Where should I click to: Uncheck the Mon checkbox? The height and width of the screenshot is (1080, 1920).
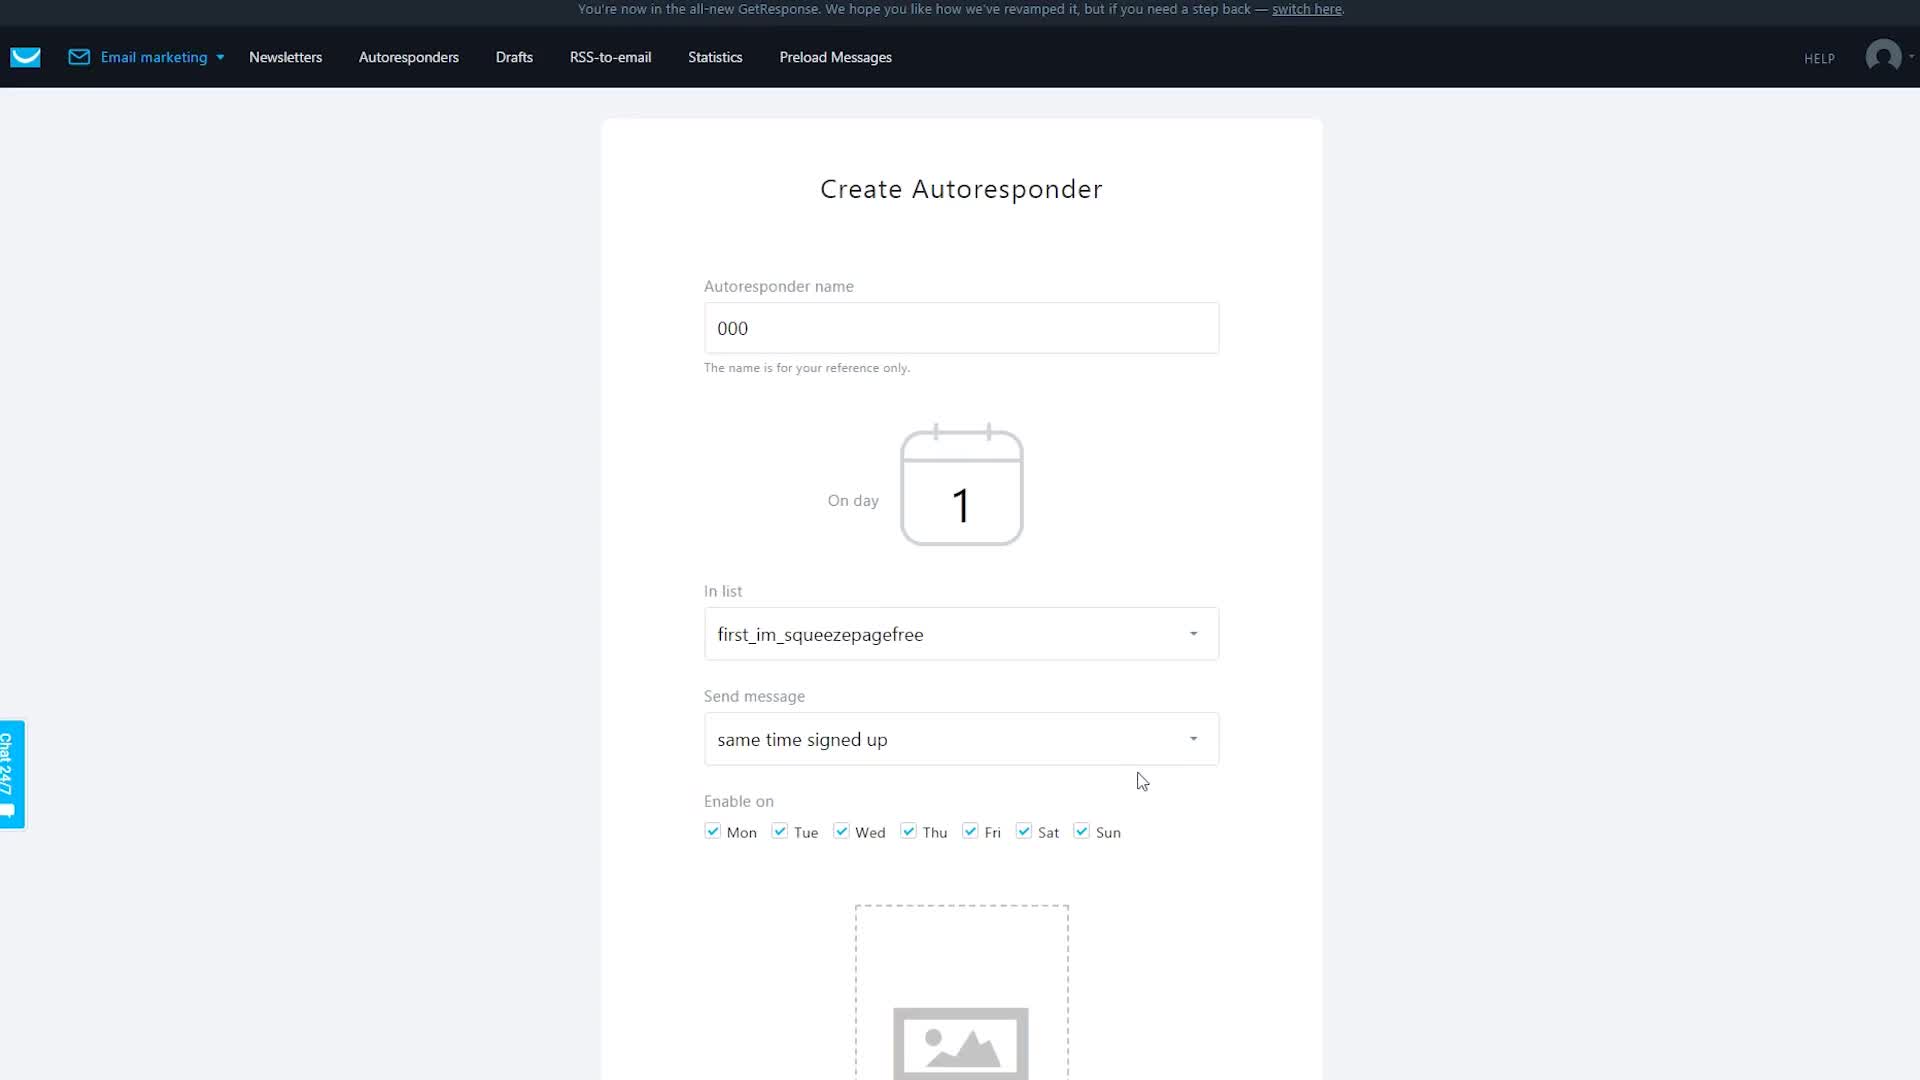[x=712, y=831]
